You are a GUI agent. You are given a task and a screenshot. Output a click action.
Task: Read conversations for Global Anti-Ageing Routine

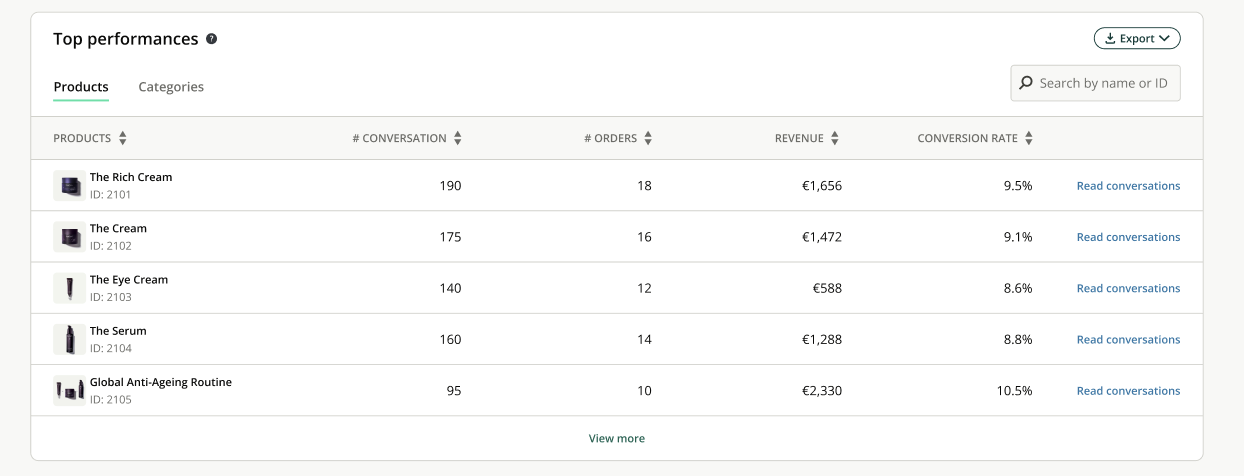(x=1128, y=391)
